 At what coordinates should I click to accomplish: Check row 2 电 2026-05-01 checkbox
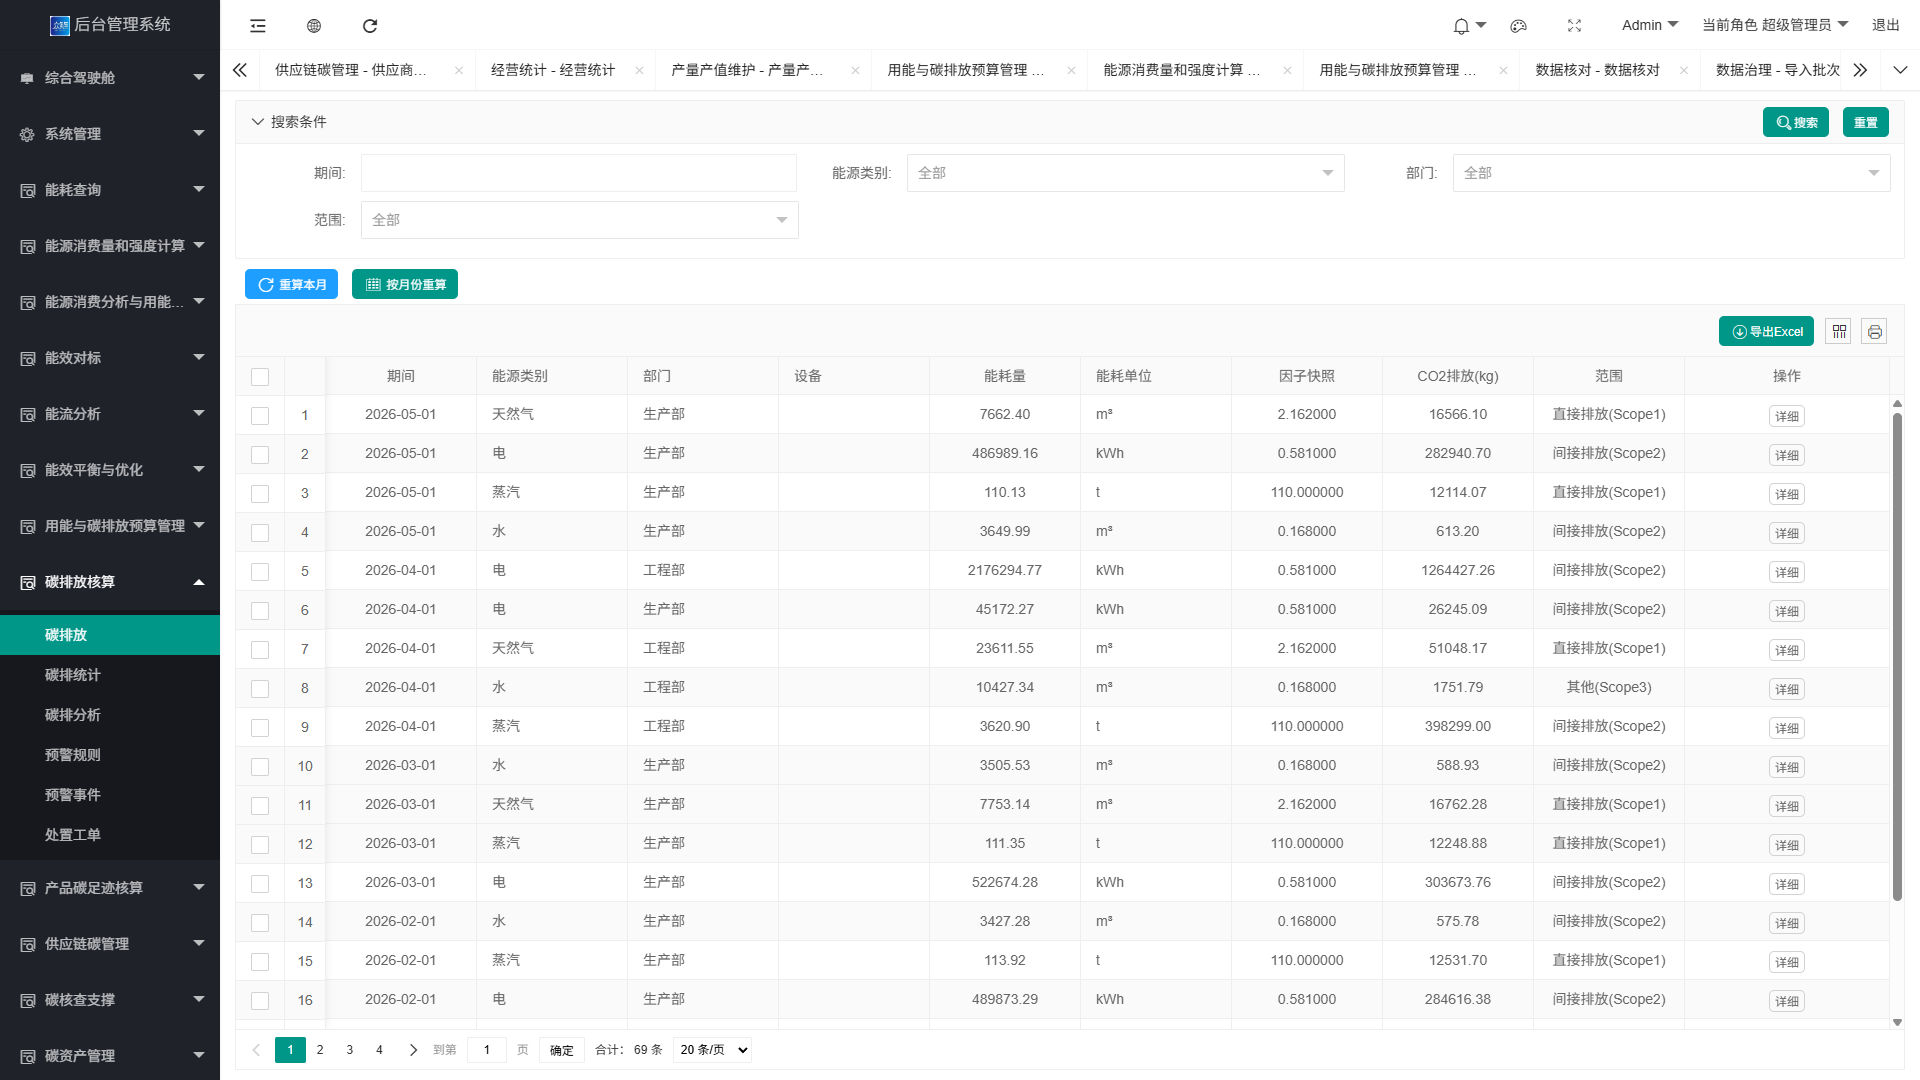click(260, 455)
